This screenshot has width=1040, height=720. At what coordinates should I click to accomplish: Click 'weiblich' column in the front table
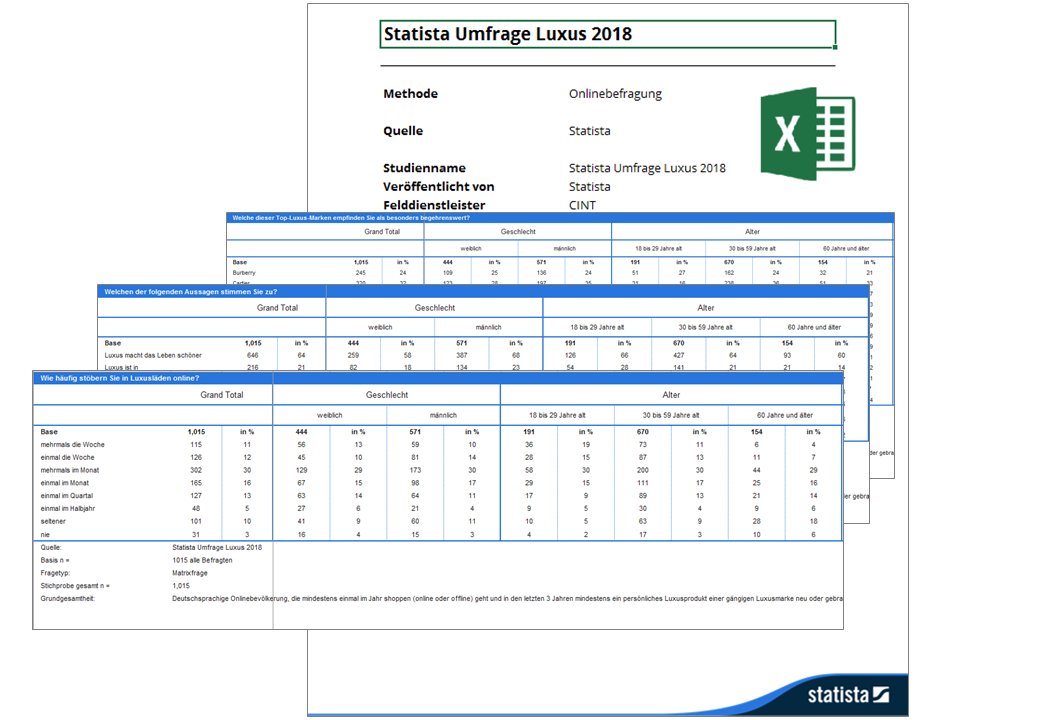point(330,415)
